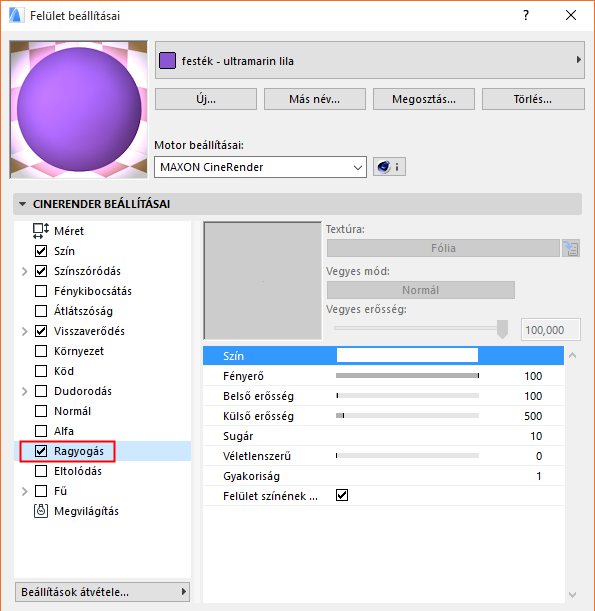Image resolution: width=595 pixels, height=611 pixels.
Task: Click the parameter list scroll-down arrow
Action: coord(572,595)
